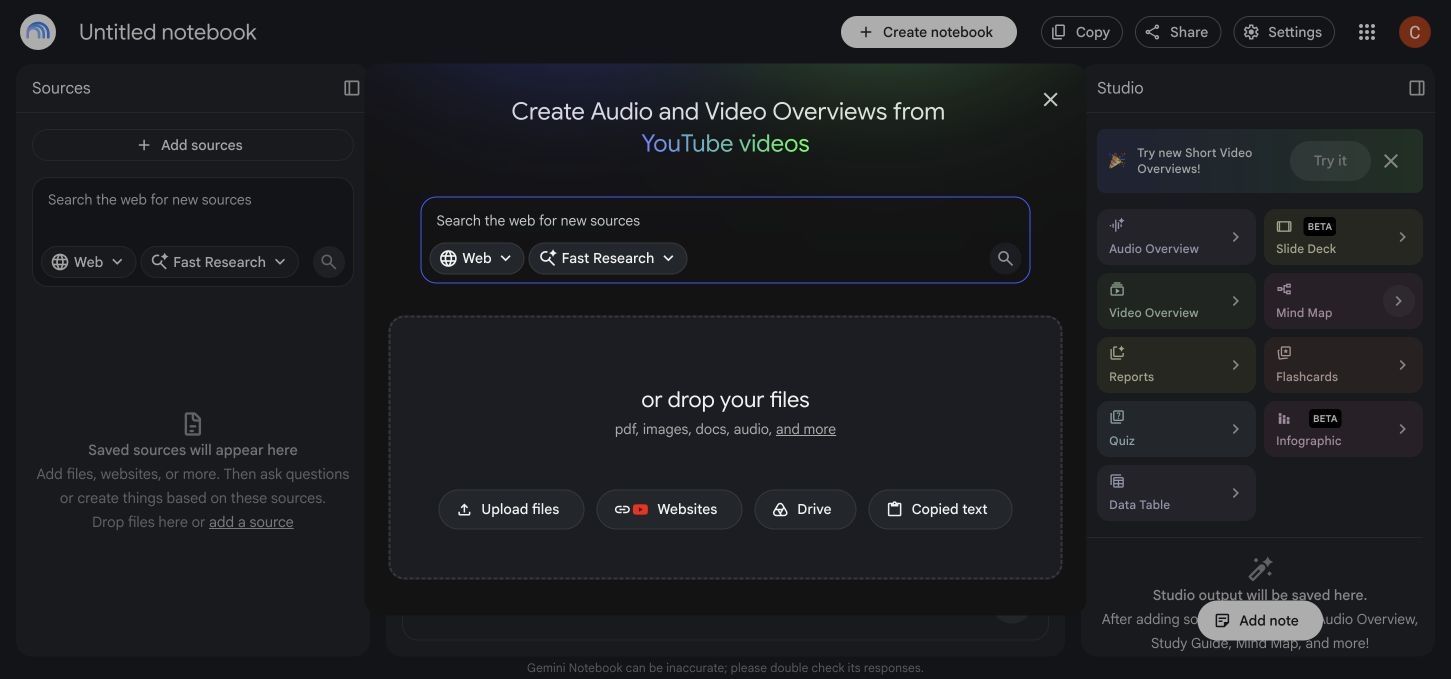Click Create notebook button
Viewport: 1451px width, 679px height.
pyautogui.click(x=928, y=32)
